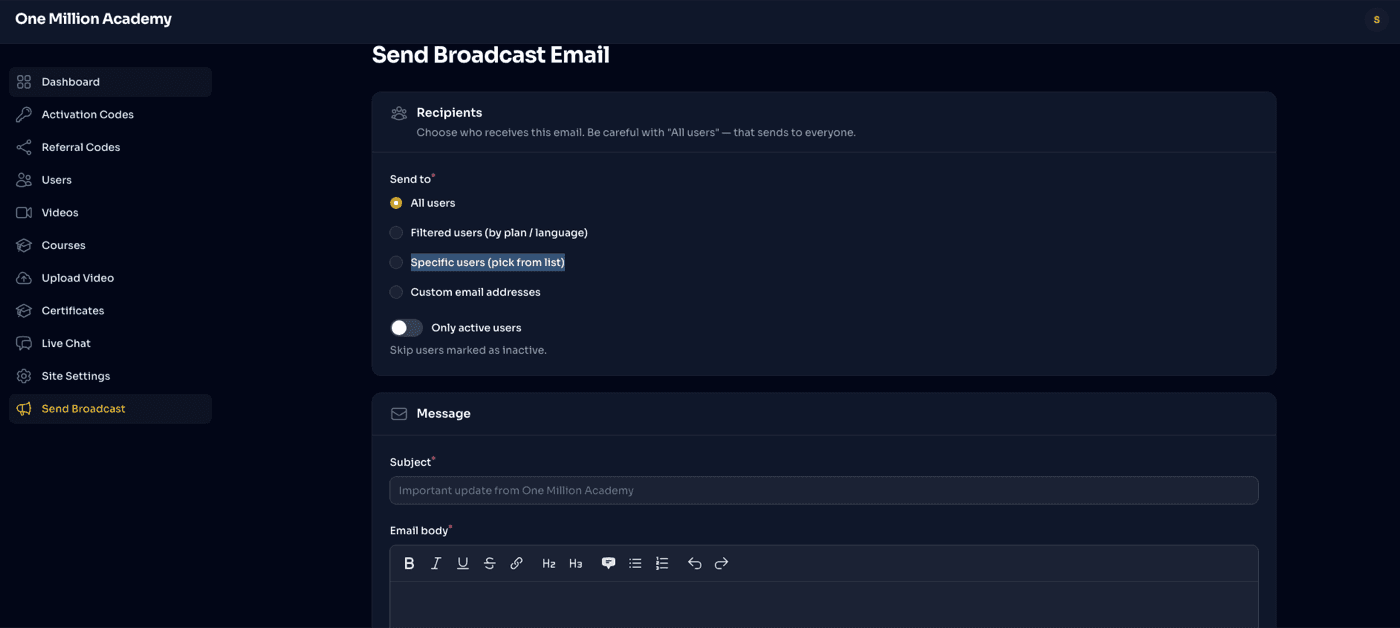Image resolution: width=1400 pixels, height=628 pixels.
Task: Select Specific users (pick from list) radio
Action: pyautogui.click(x=396, y=262)
